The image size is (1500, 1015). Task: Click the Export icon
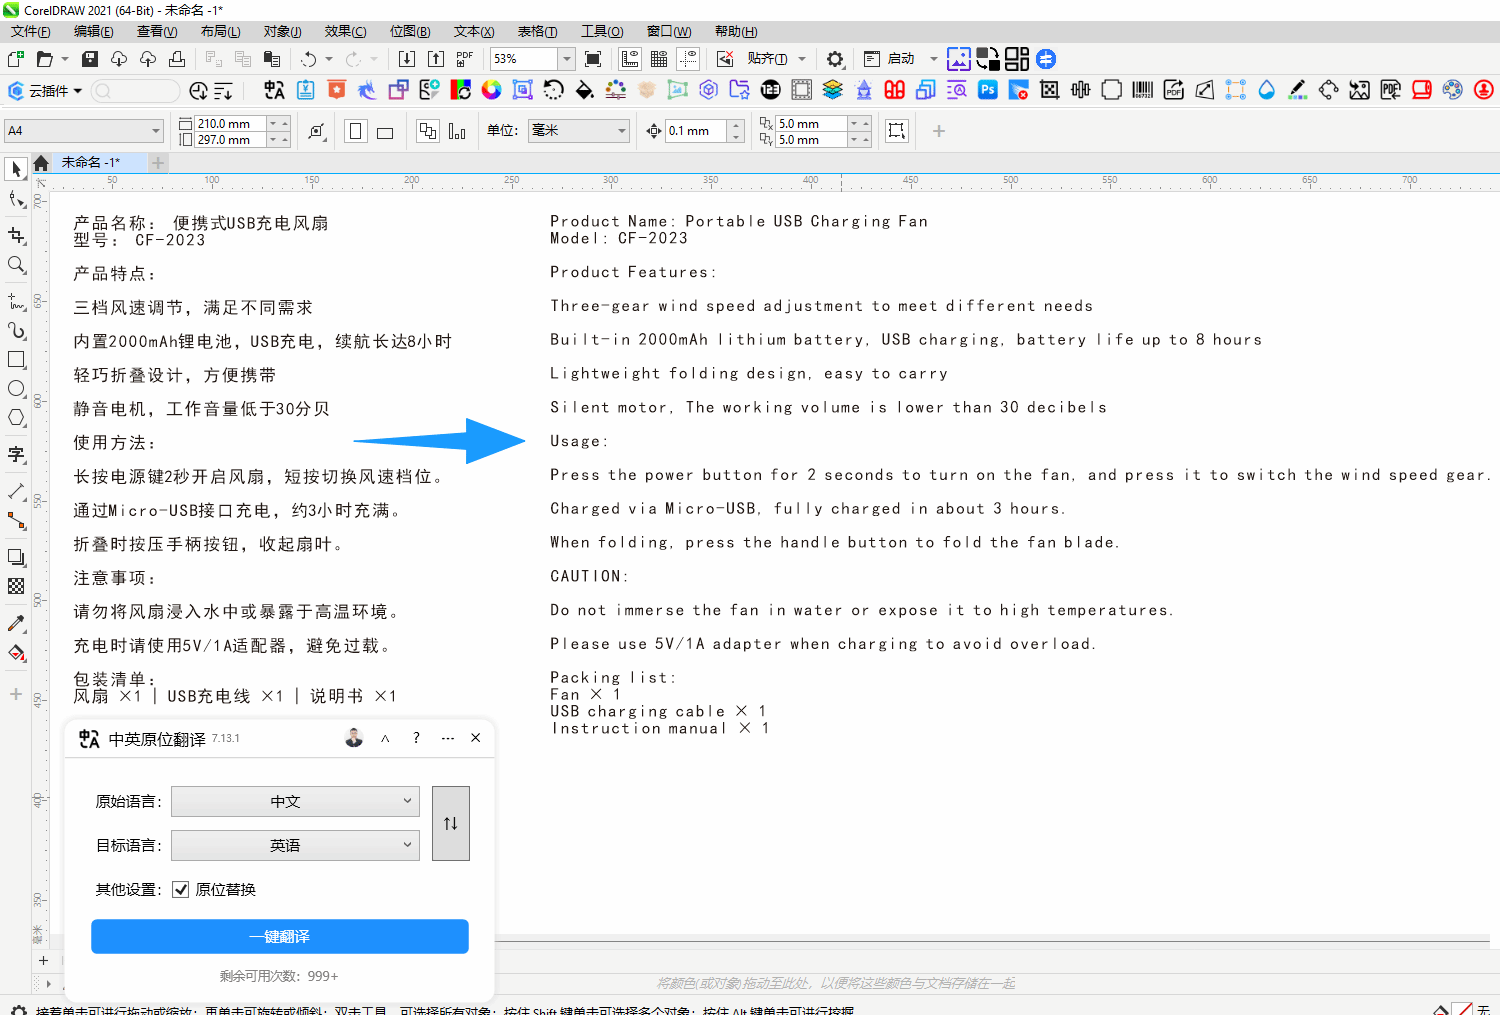(436, 59)
